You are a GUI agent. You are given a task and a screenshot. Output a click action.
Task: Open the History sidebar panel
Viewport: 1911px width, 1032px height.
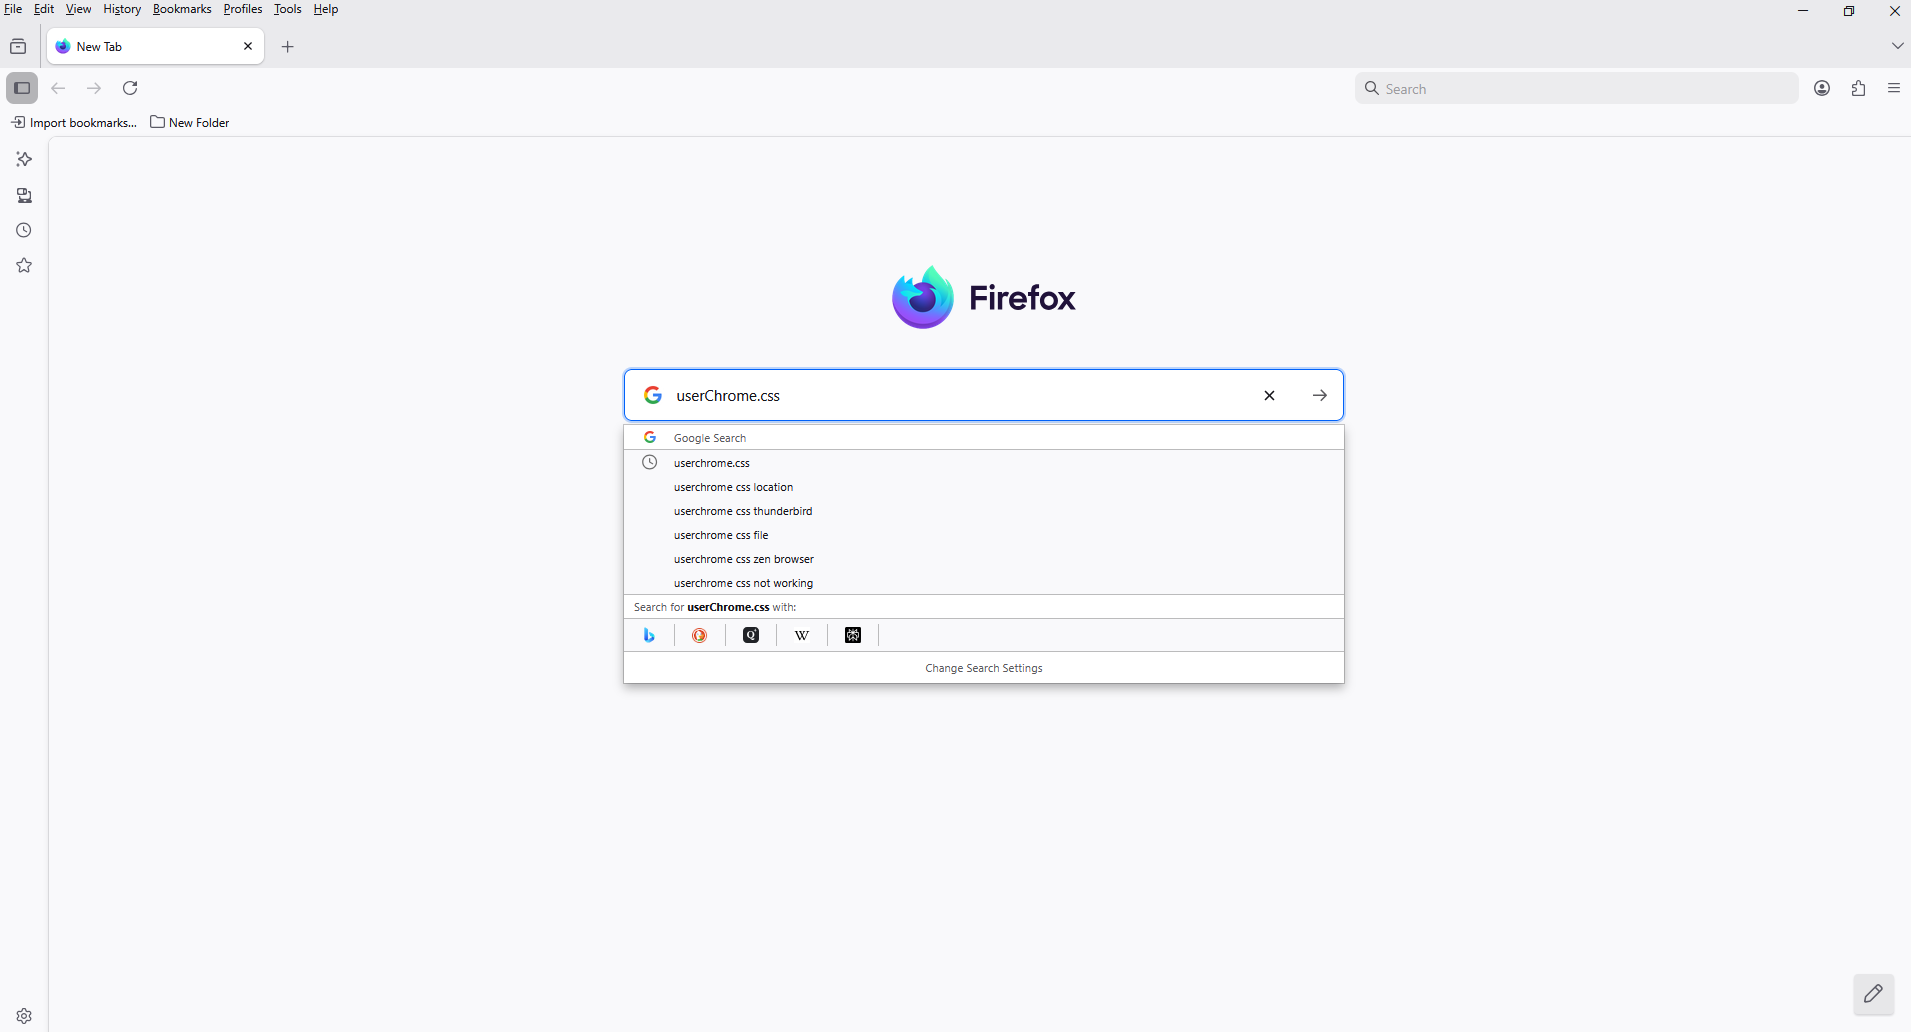(24, 230)
